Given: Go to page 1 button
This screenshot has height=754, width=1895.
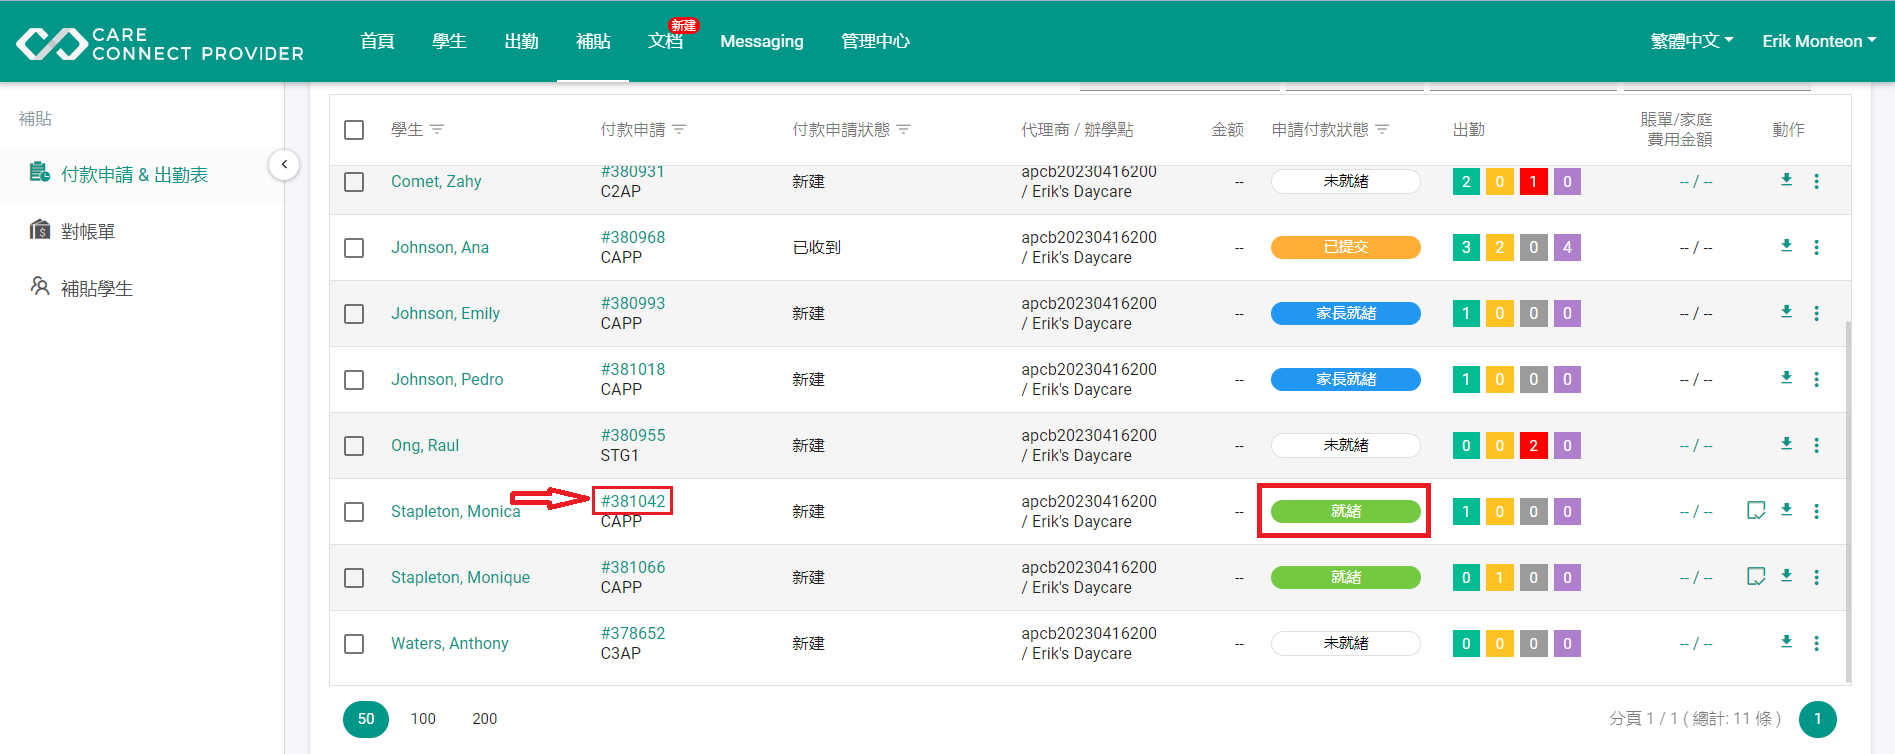Looking at the screenshot, I should point(1817,719).
